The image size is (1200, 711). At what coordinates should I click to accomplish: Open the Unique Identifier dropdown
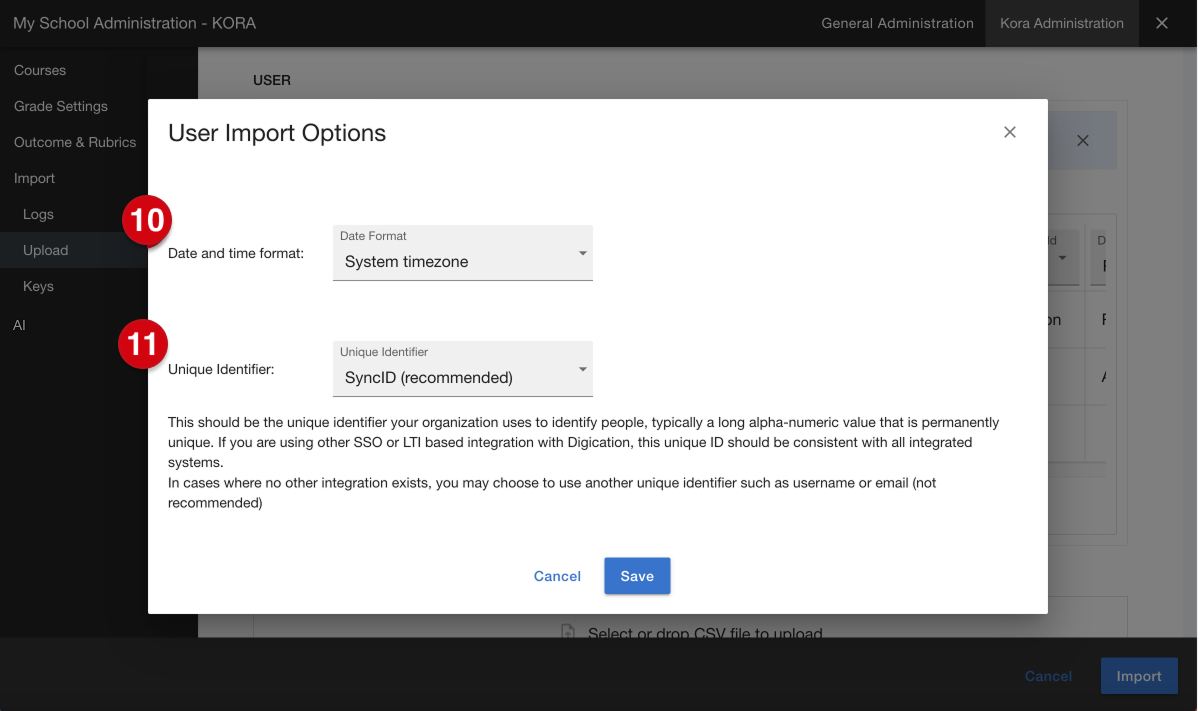tap(463, 369)
